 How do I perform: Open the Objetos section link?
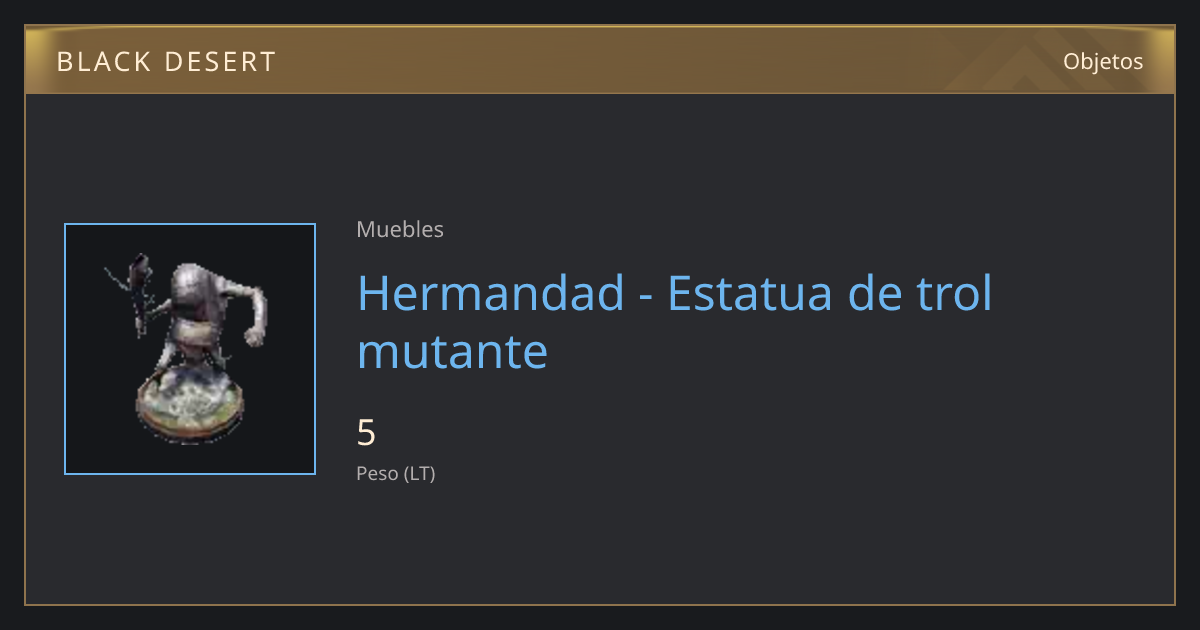click(1103, 61)
